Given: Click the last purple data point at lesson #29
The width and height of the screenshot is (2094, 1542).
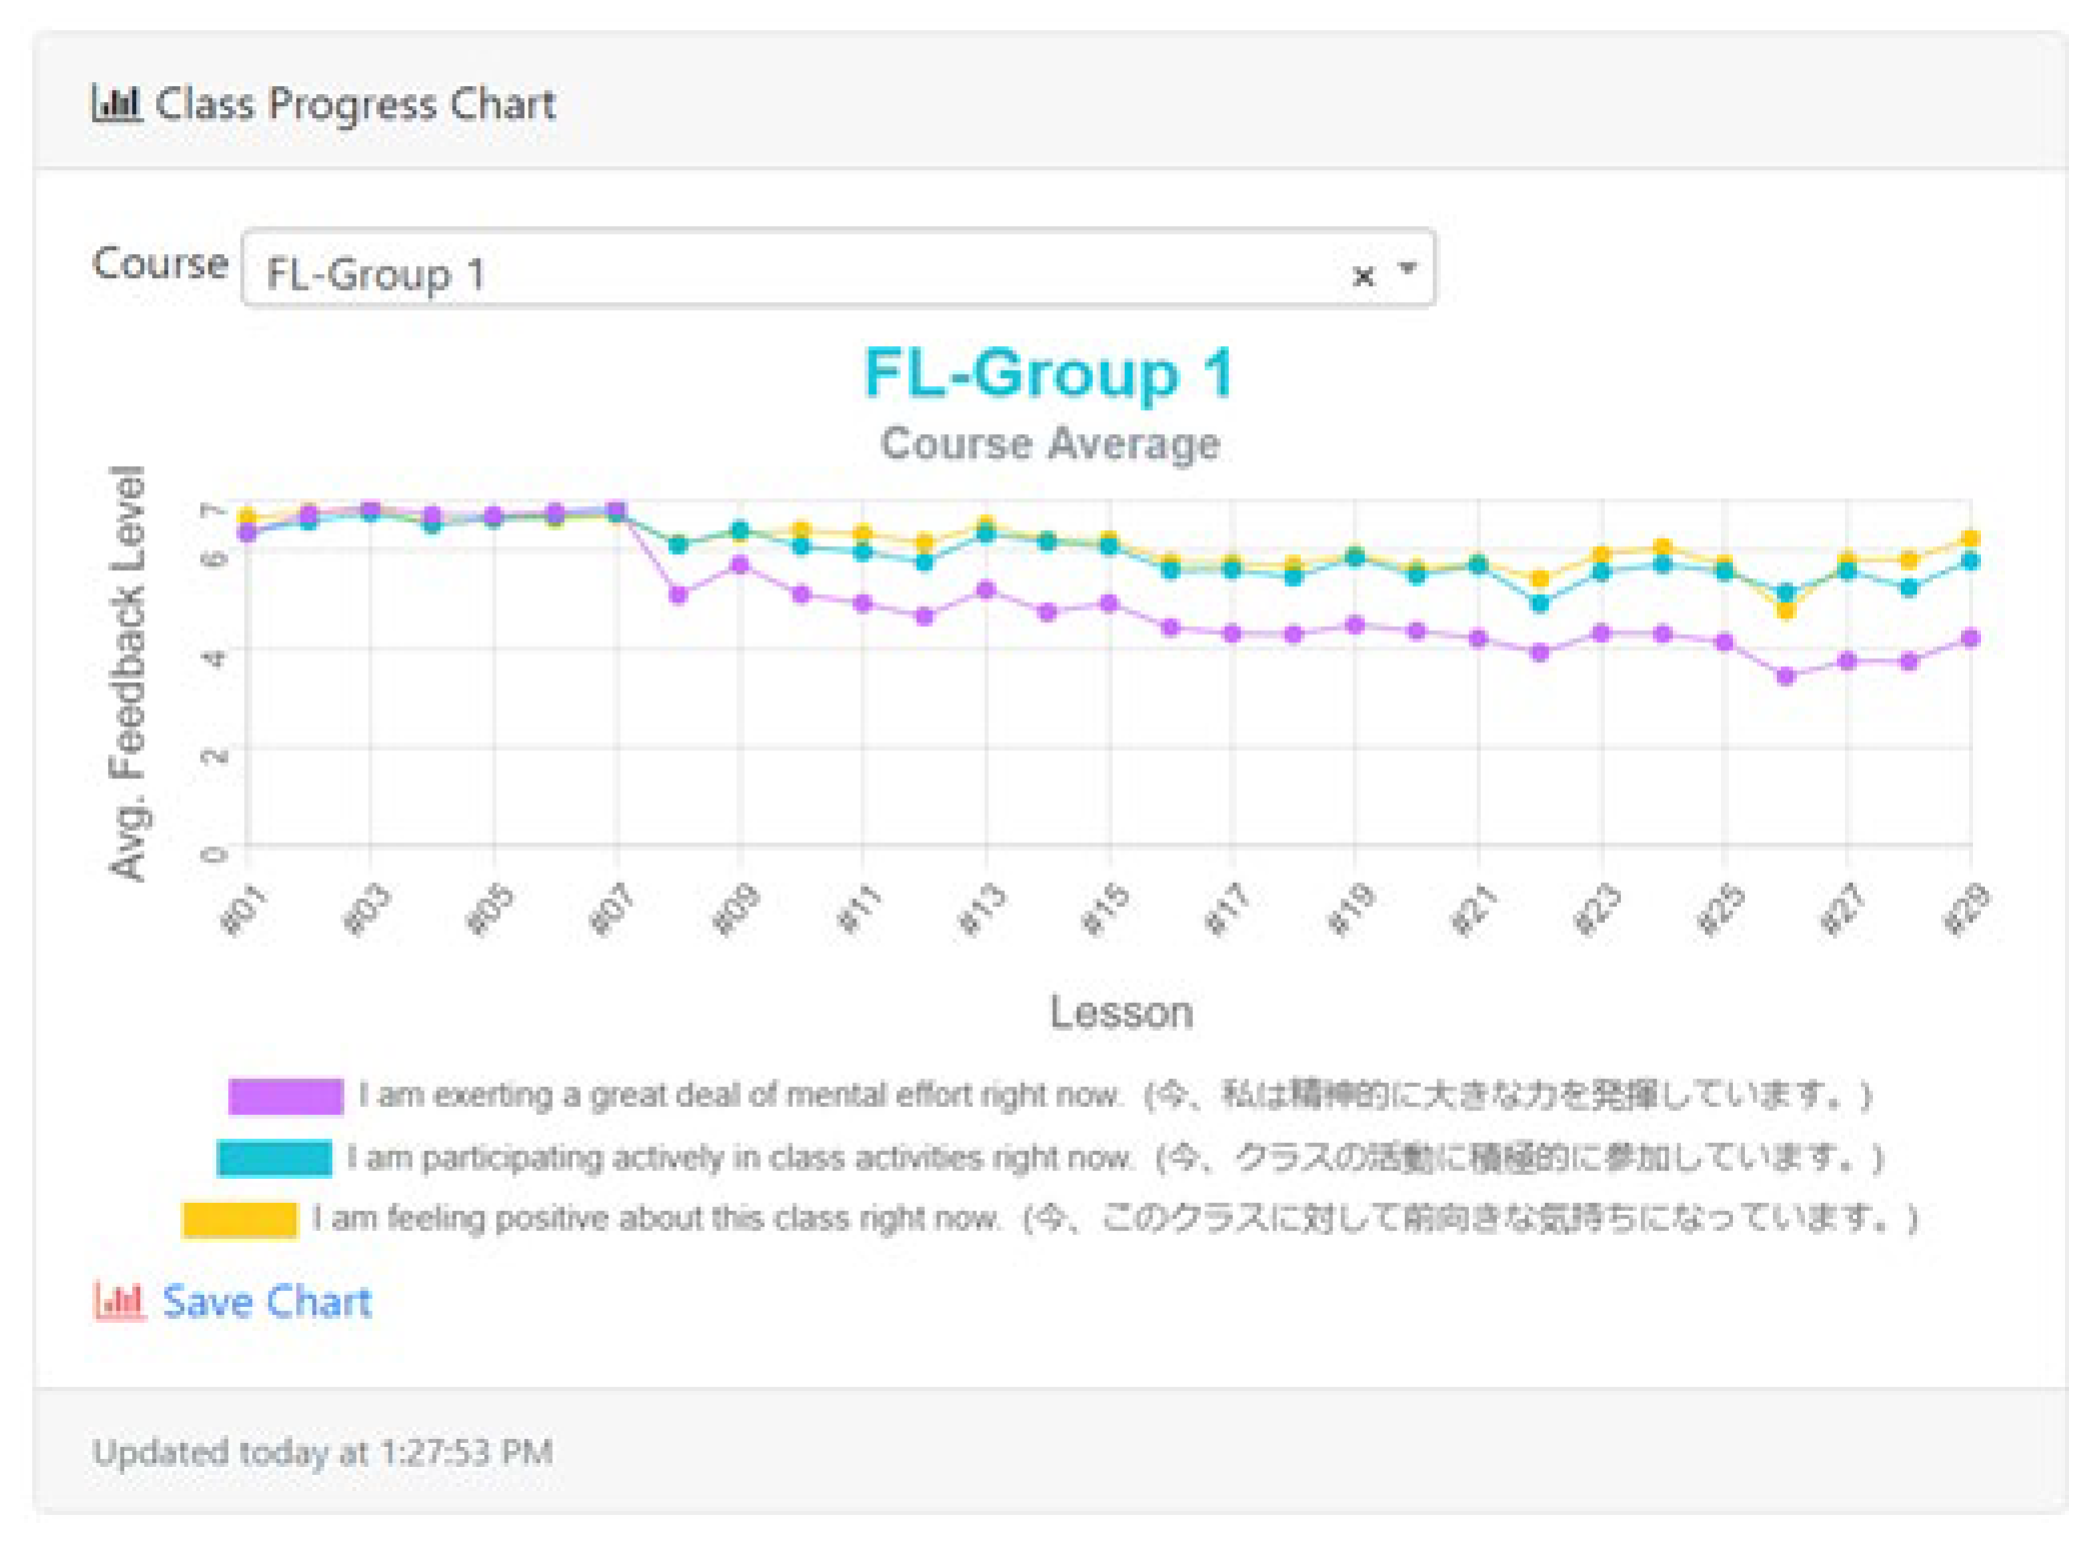Looking at the screenshot, I should (1971, 638).
